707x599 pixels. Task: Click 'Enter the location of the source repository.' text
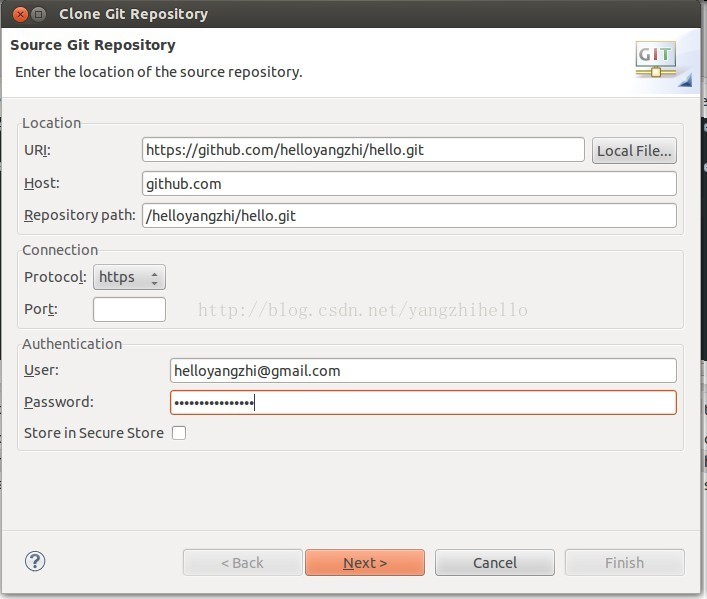(159, 72)
